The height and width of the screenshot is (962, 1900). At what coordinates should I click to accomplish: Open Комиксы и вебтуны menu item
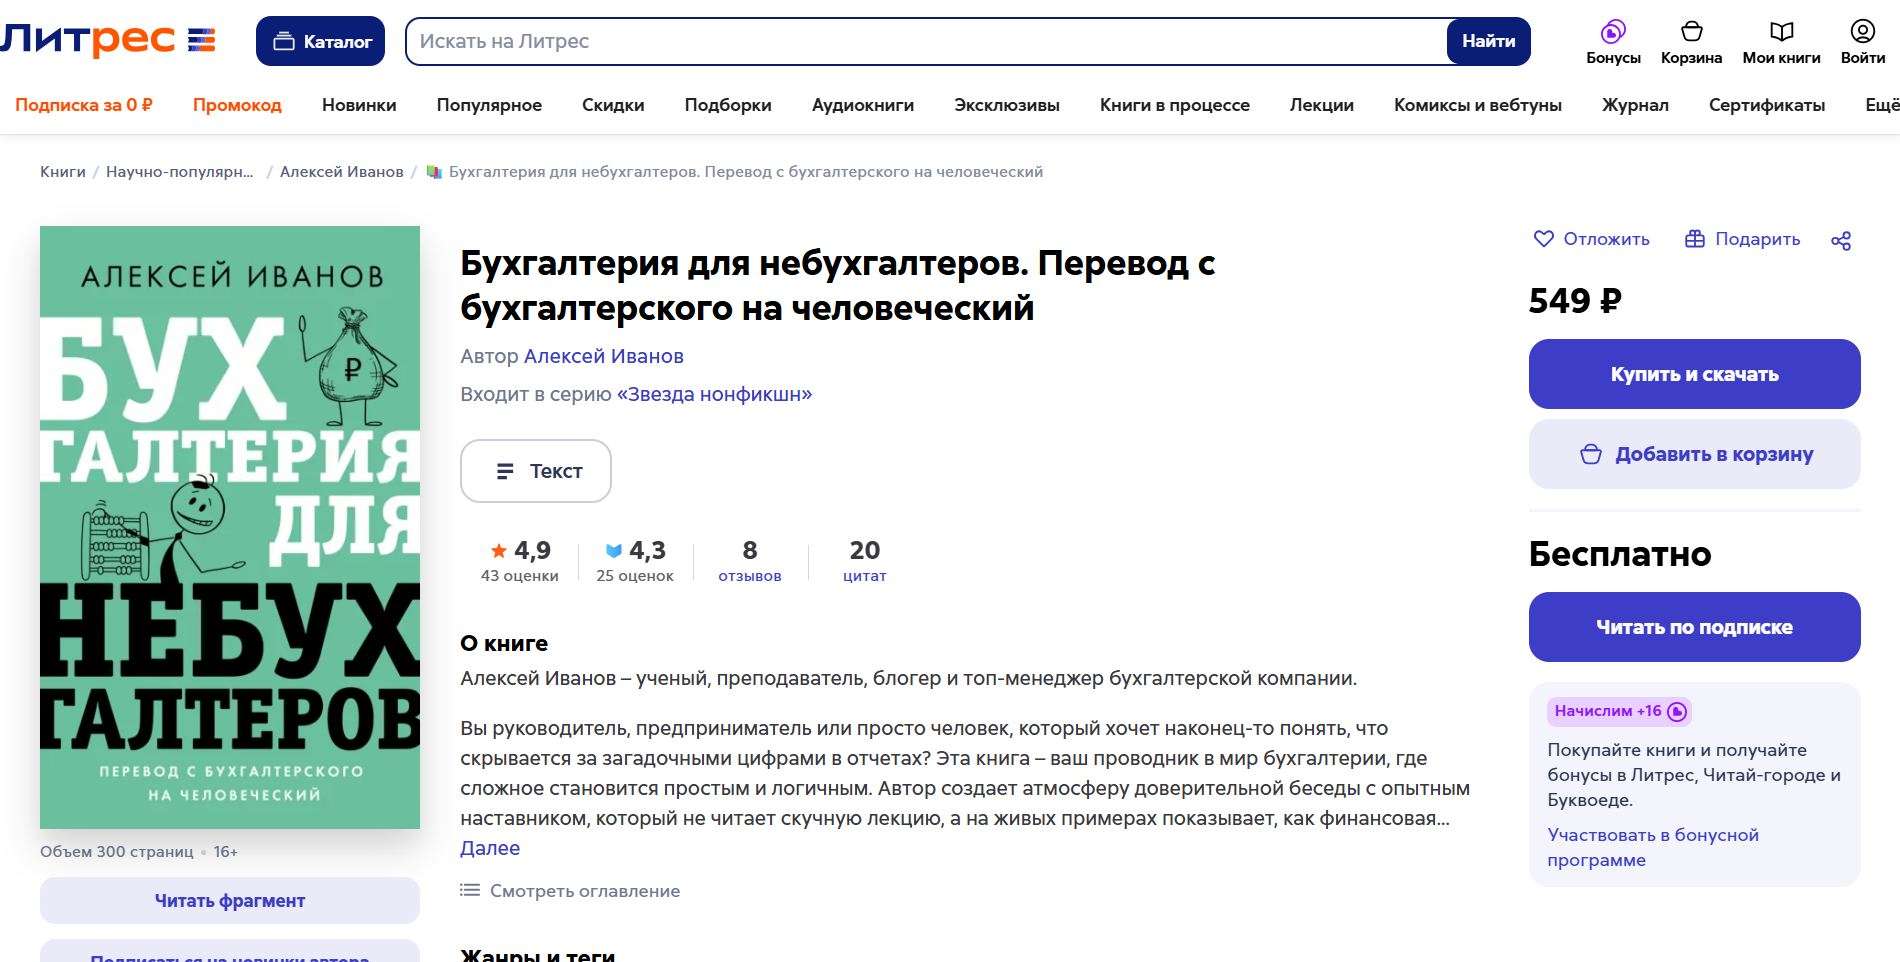click(1478, 105)
